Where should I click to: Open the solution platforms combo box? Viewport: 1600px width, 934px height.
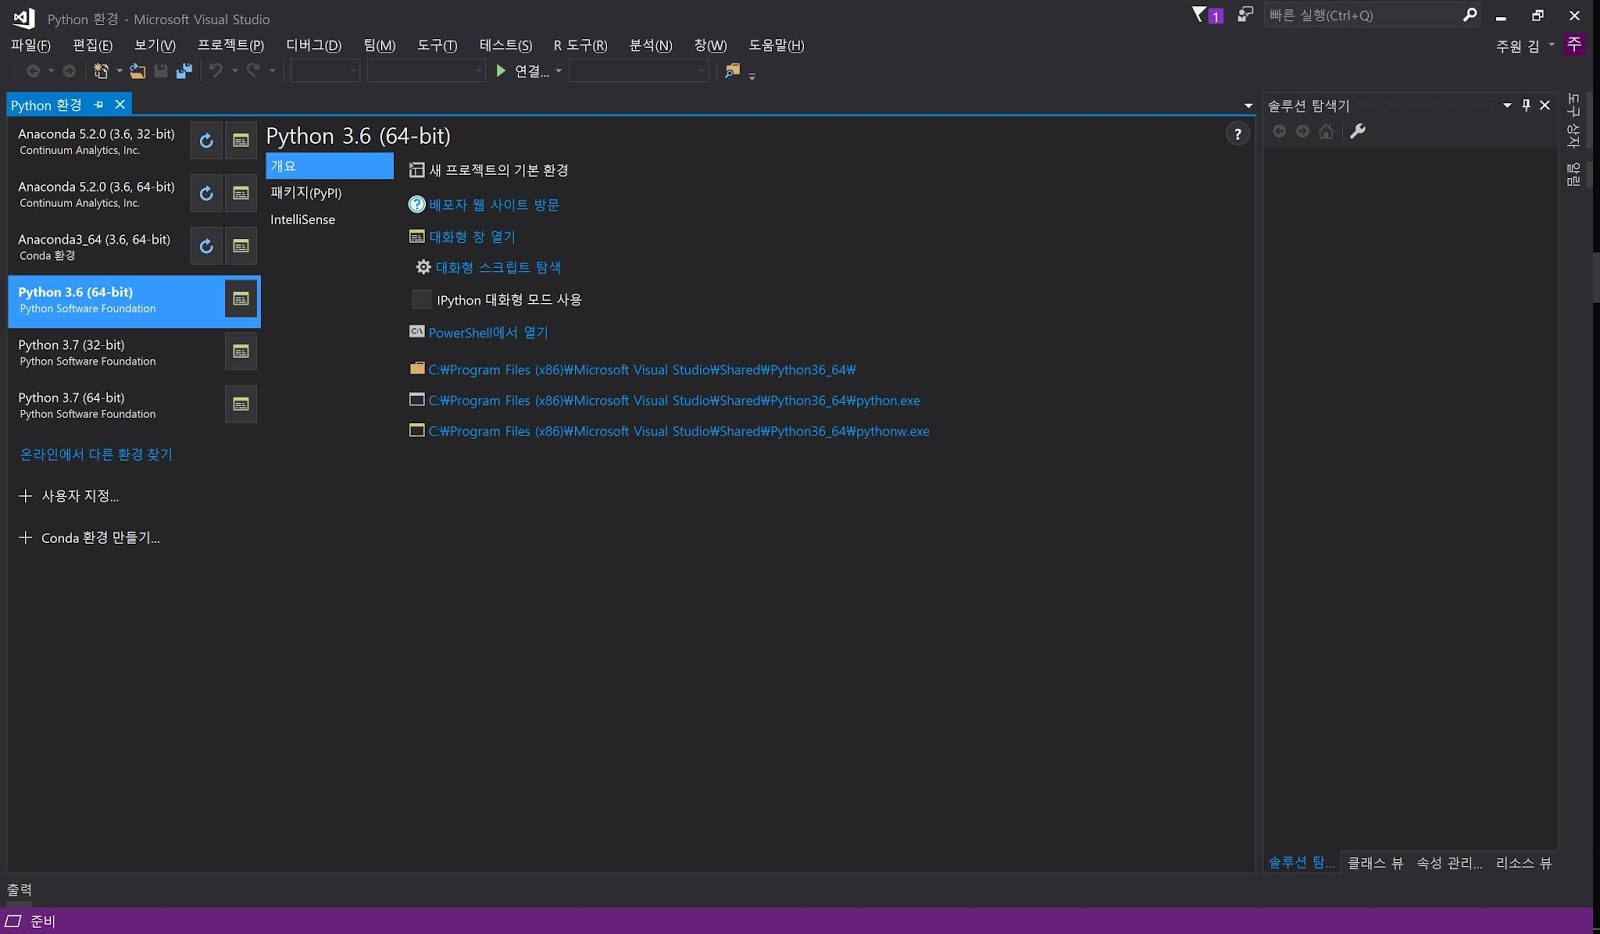[426, 71]
